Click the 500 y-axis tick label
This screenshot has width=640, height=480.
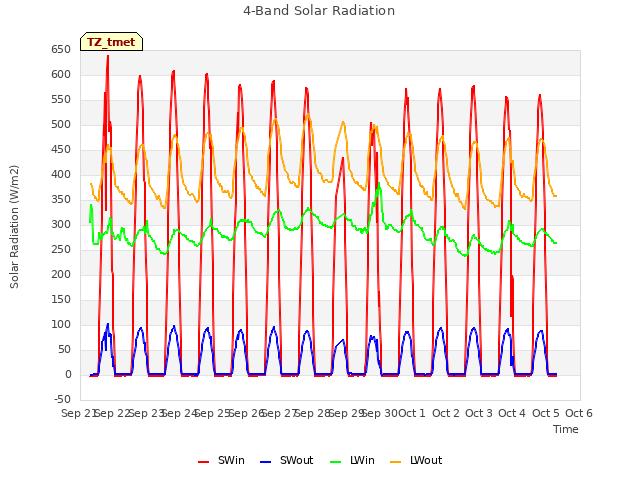point(61,124)
